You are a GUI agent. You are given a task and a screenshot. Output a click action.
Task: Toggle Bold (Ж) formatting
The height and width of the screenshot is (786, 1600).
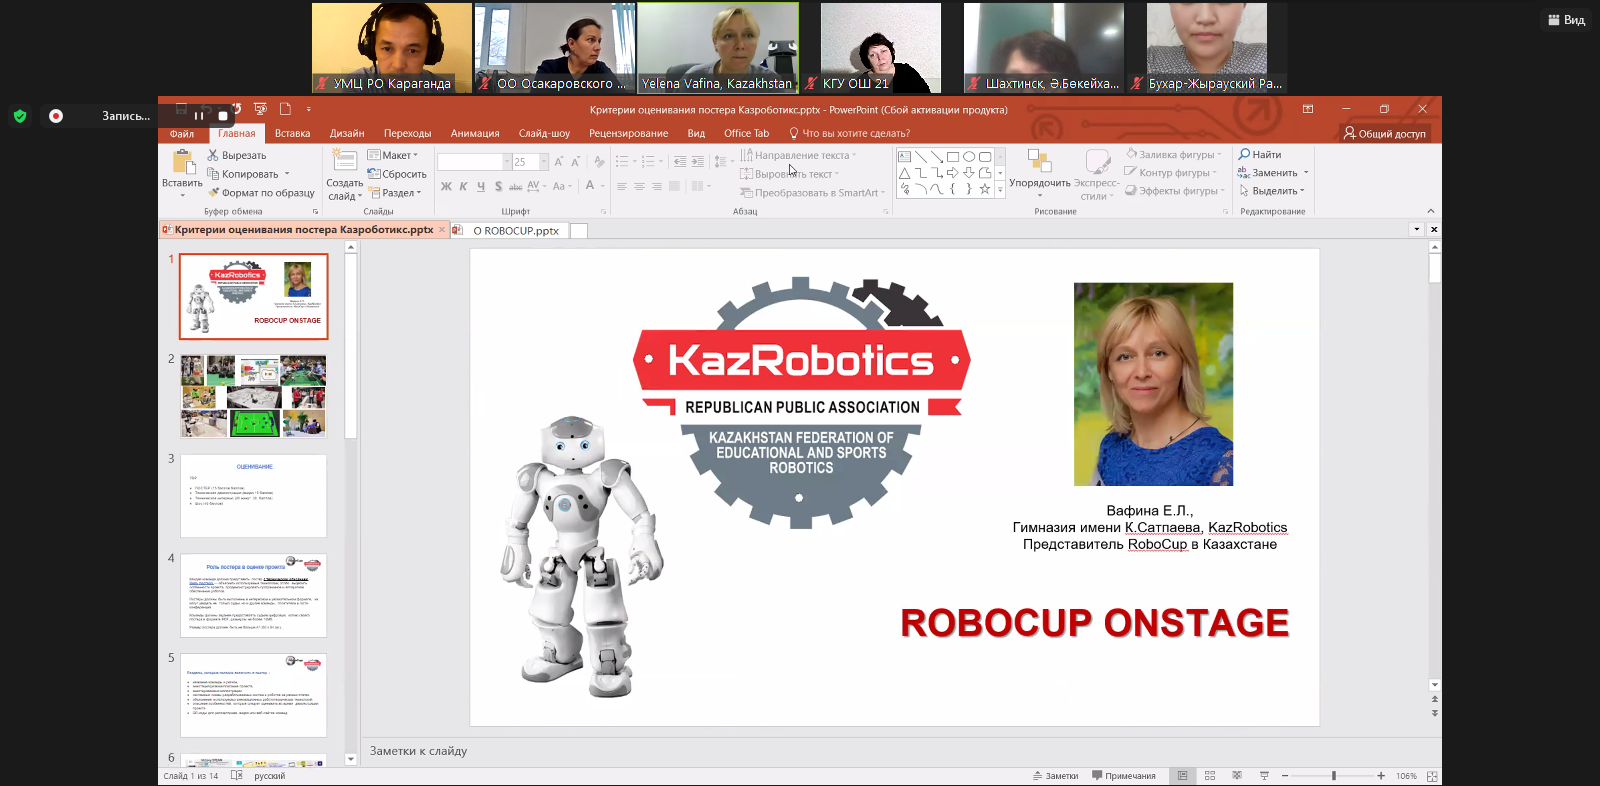(x=446, y=186)
